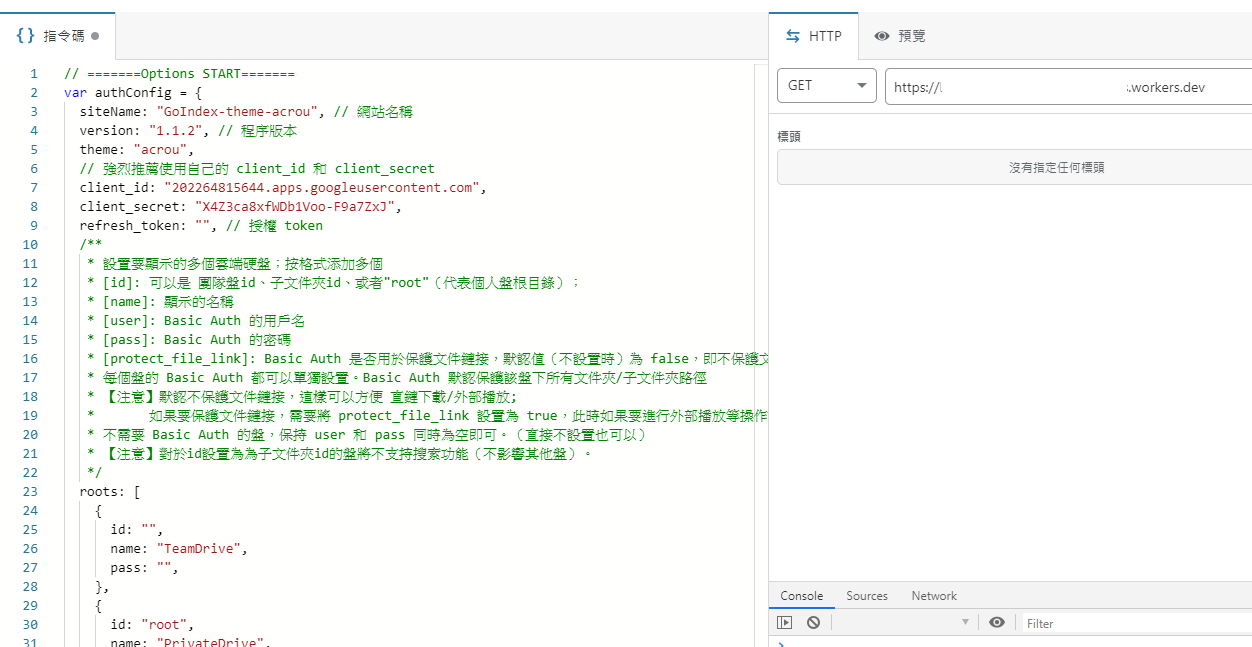Click the preview eye icon
Viewport: 1252px width, 647px height.
882,36
